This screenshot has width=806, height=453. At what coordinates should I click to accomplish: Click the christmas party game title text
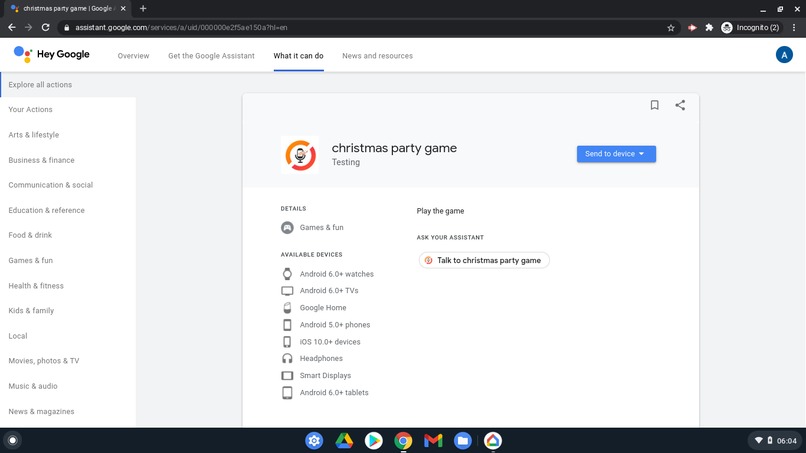coord(394,148)
